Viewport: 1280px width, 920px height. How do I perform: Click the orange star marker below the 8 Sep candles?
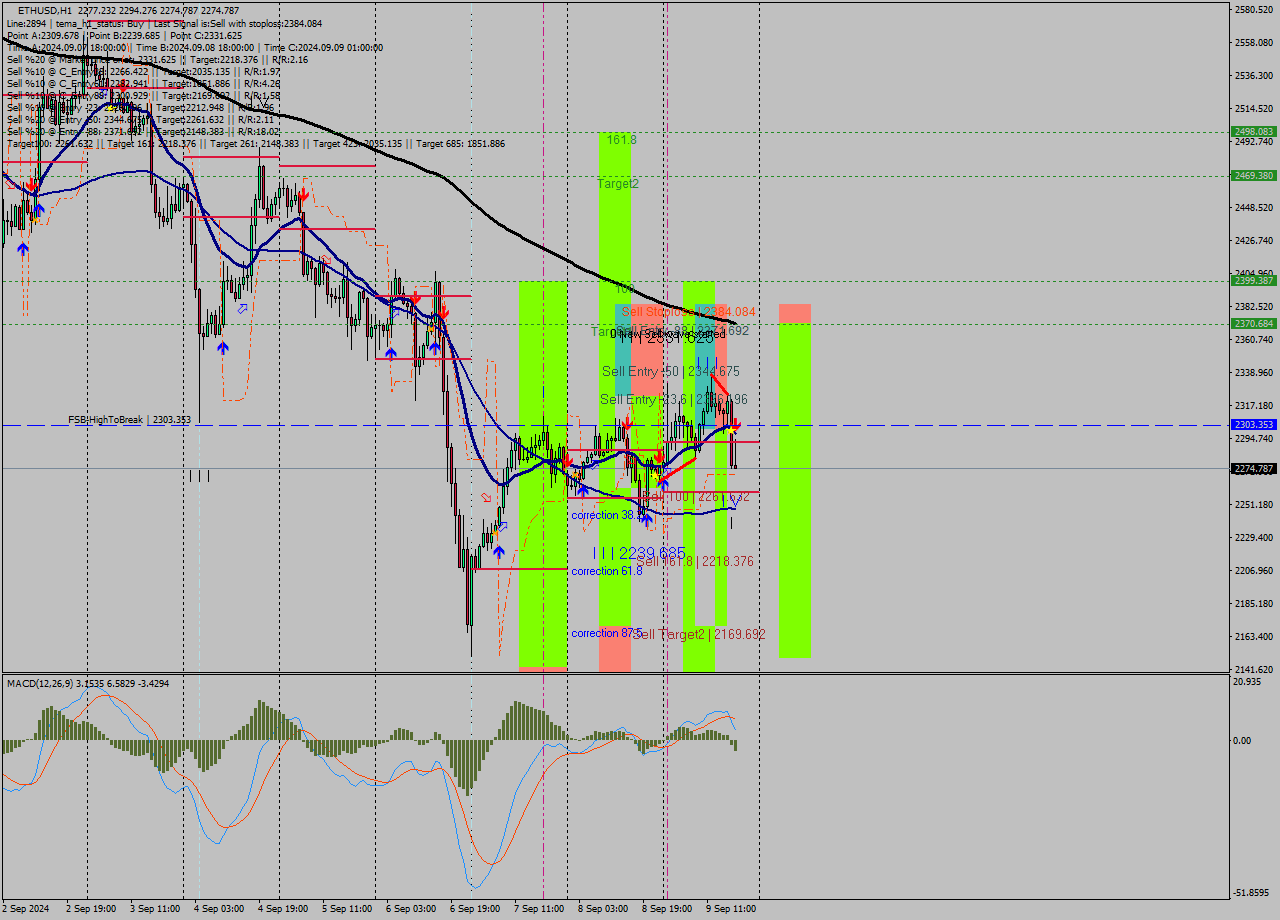click(655, 475)
